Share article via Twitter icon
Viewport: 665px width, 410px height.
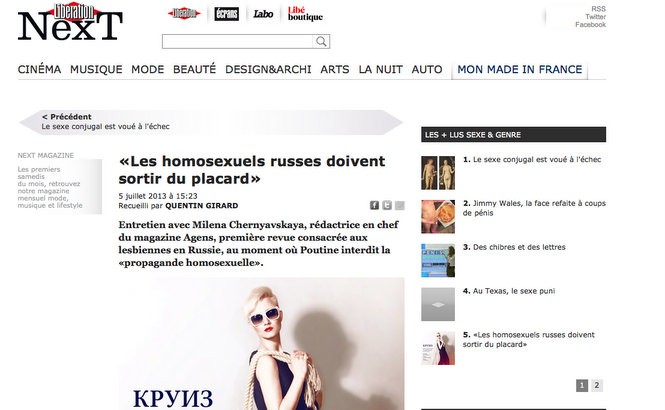387,205
